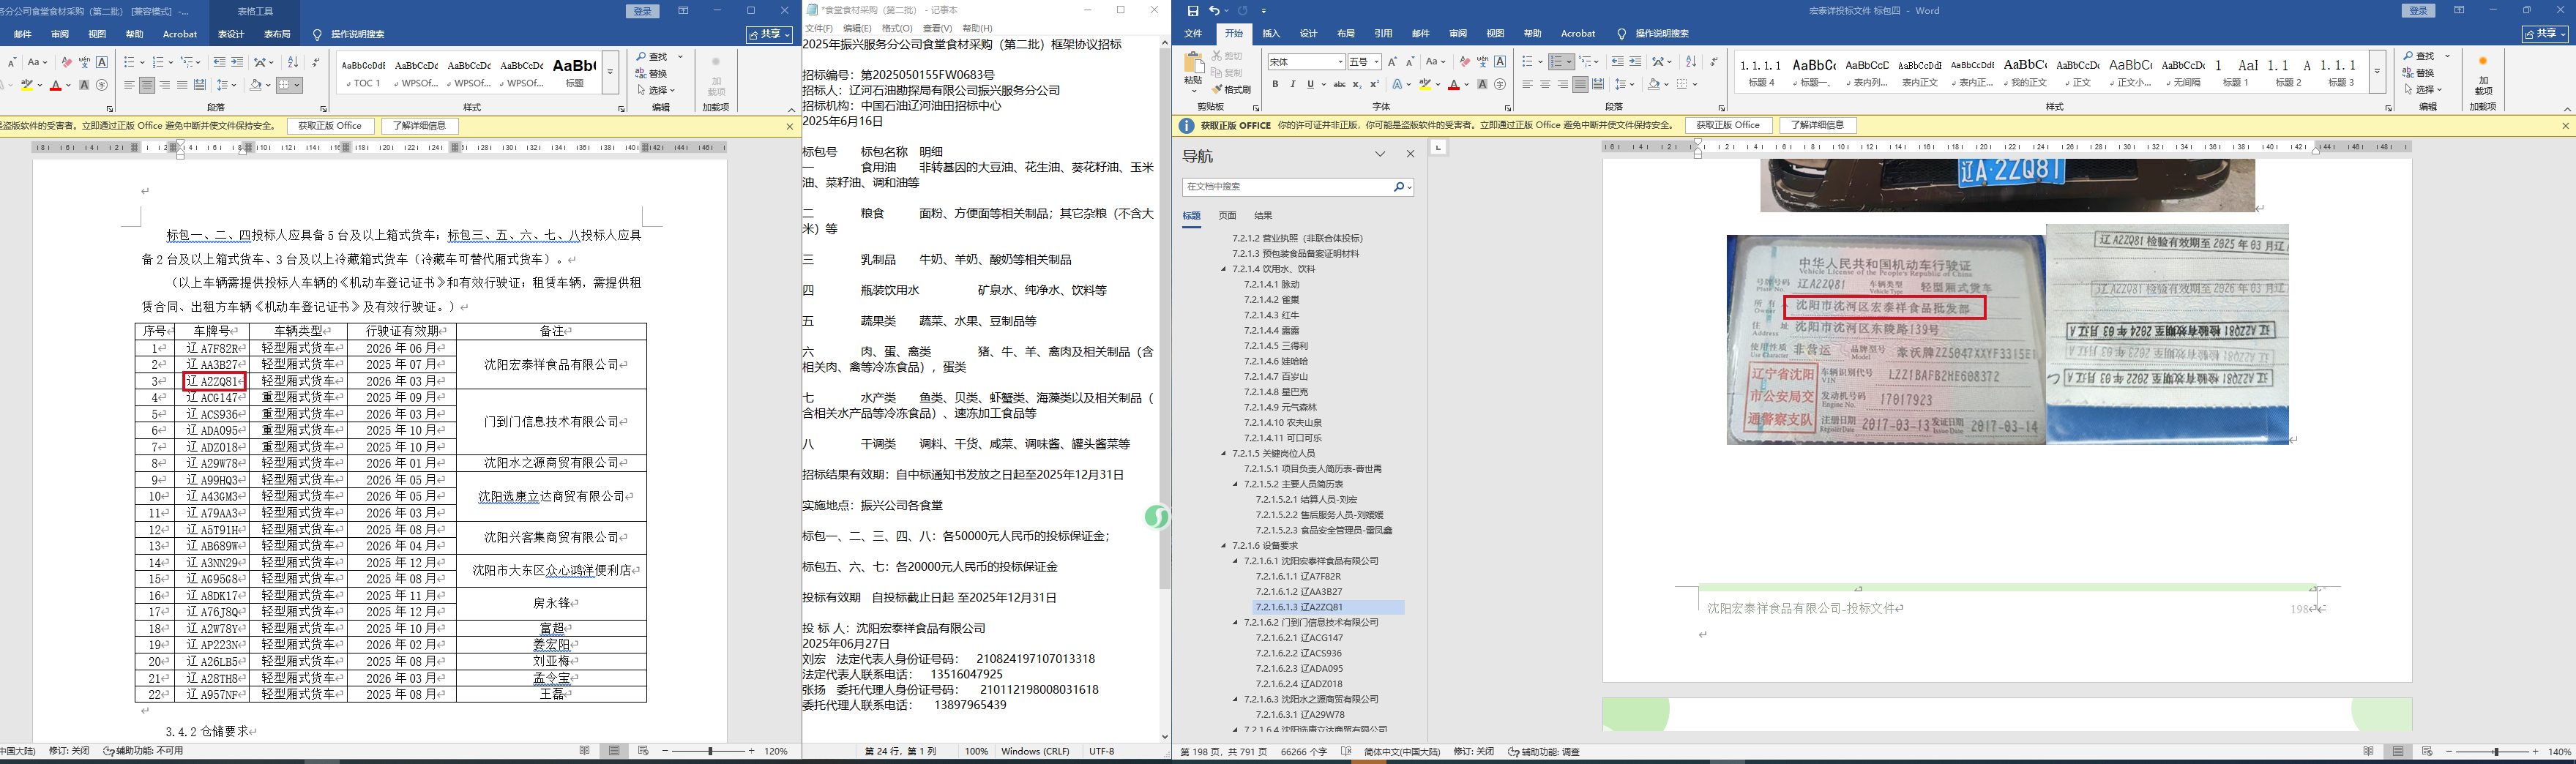Image resolution: width=2576 pixels, height=764 pixels.
Task: Click zoom-in plus in right Word status bar
Action: point(2535,752)
